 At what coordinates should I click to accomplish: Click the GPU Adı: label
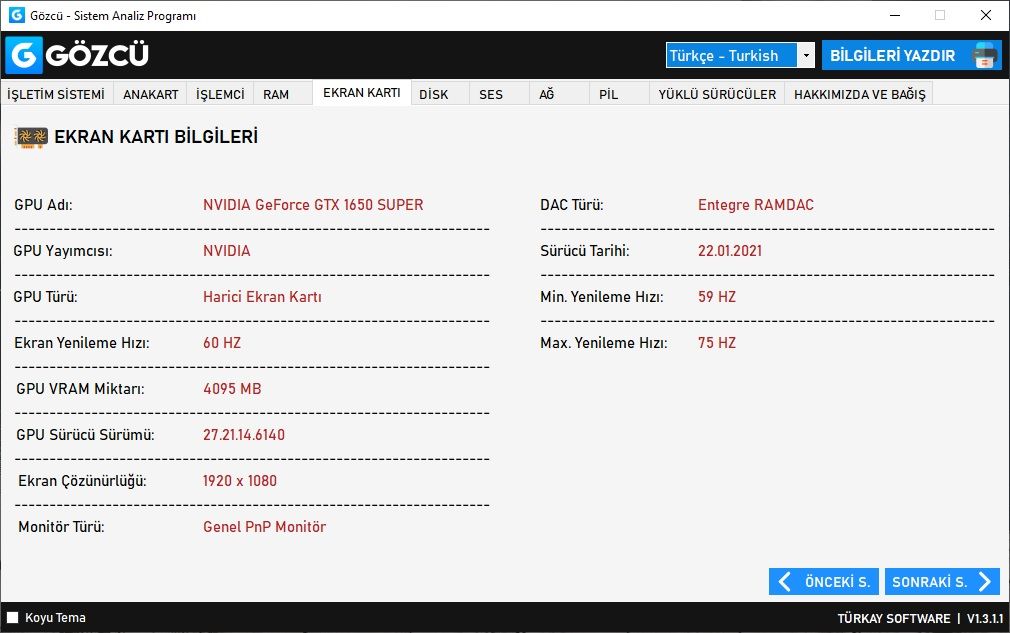point(43,205)
